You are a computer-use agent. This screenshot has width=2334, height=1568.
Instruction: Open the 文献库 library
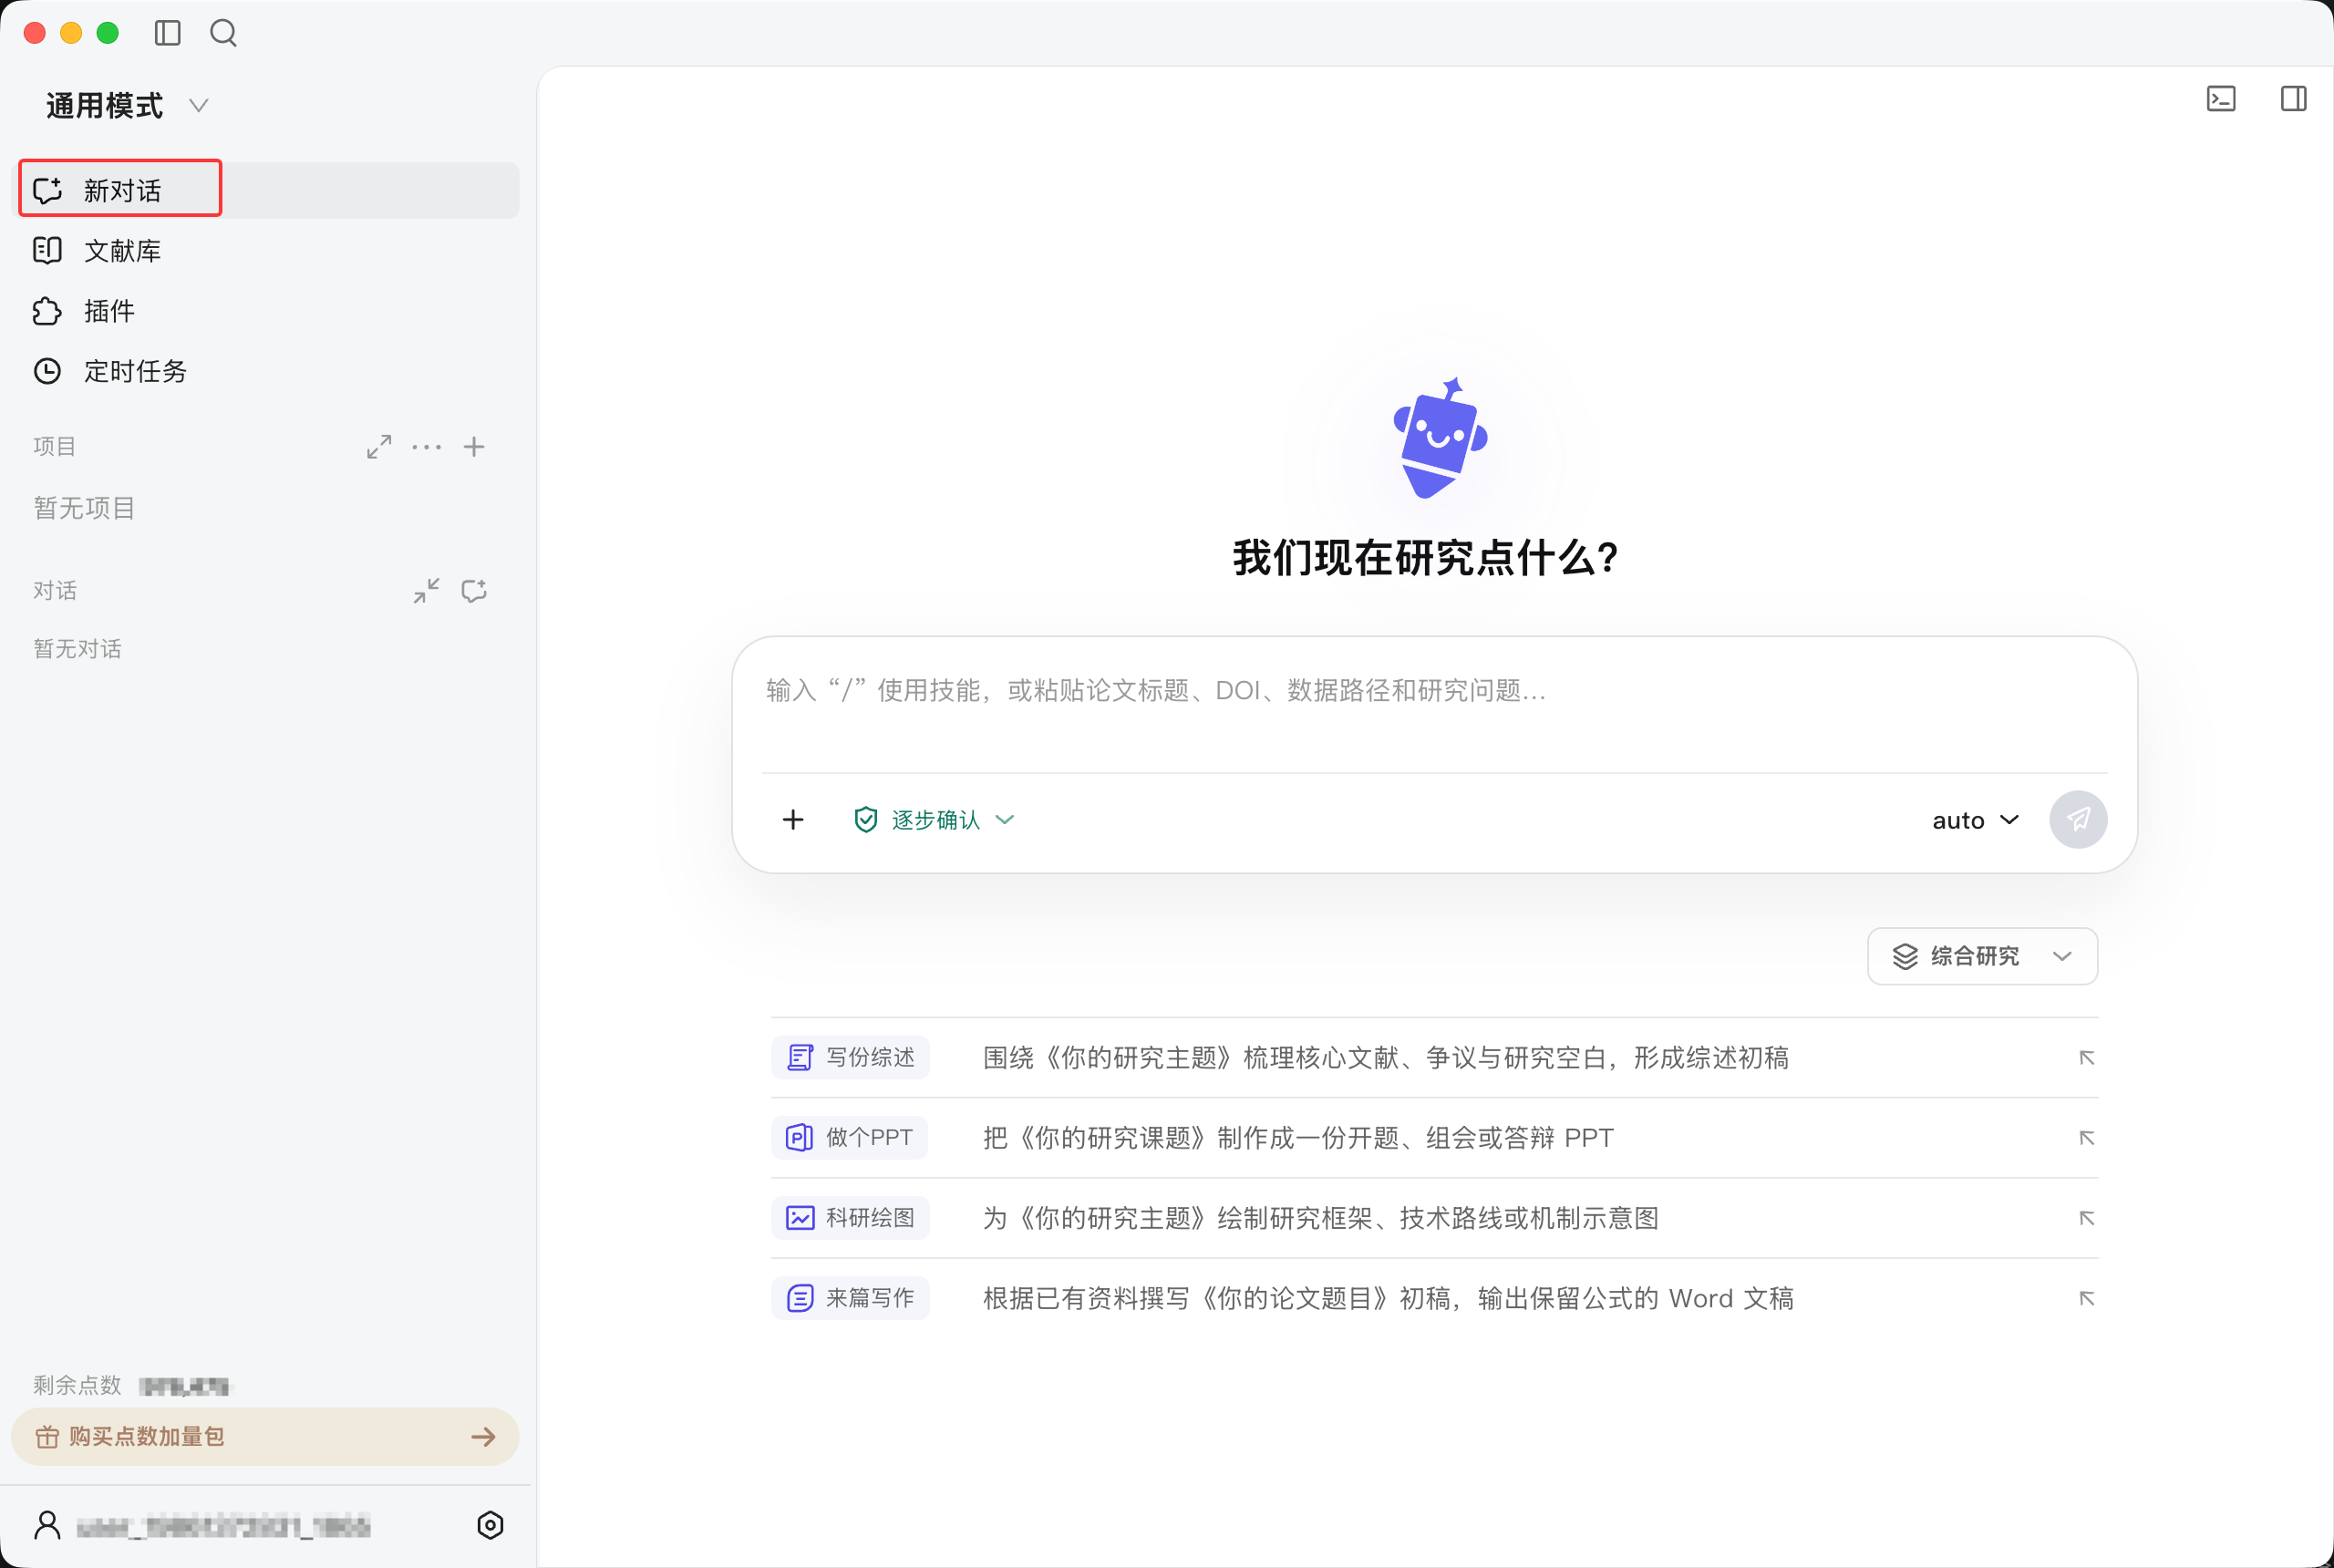[265, 250]
